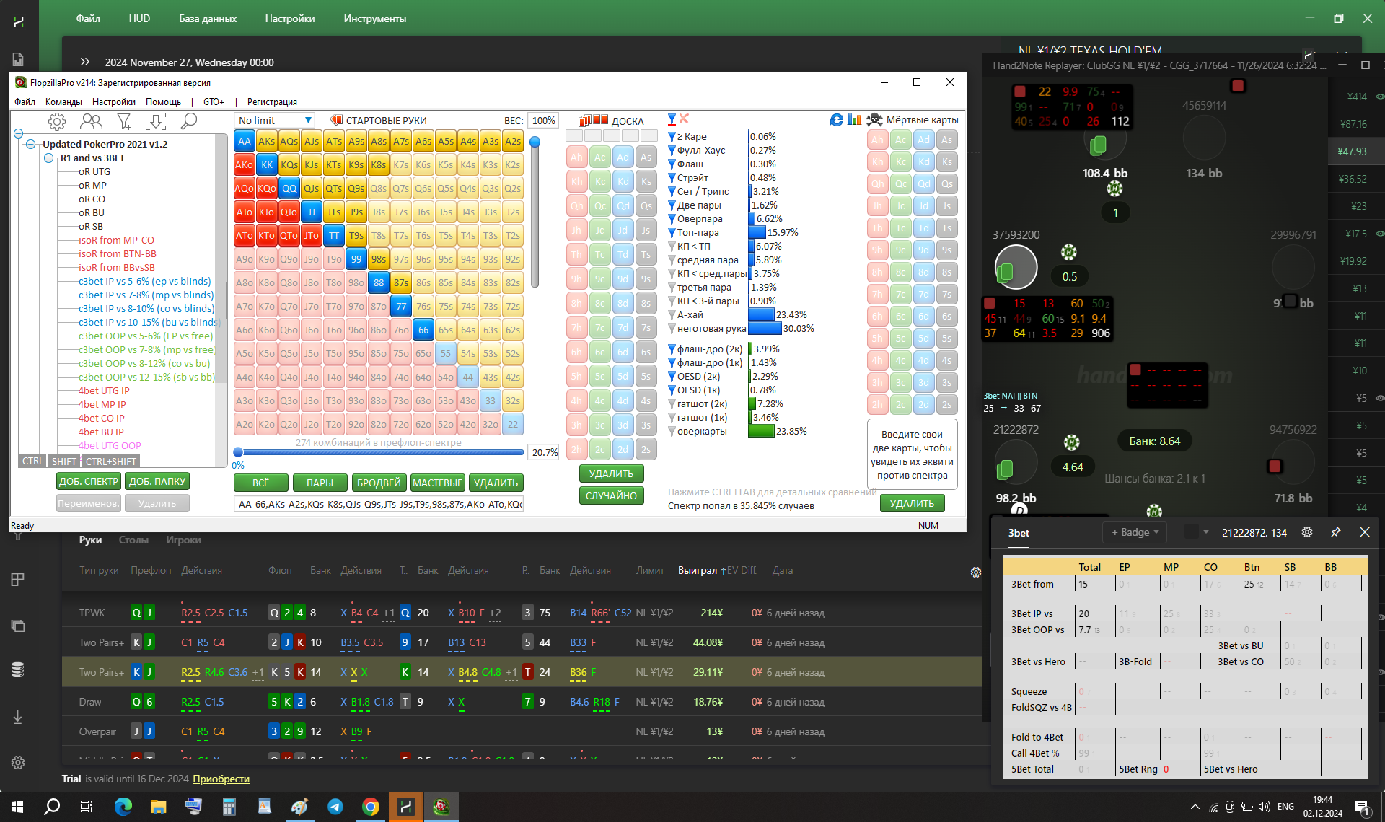Click the two-people icon in Flopzilla toolbar
The width and height of the screenshot is (1385, 822).
pos(91,121)
